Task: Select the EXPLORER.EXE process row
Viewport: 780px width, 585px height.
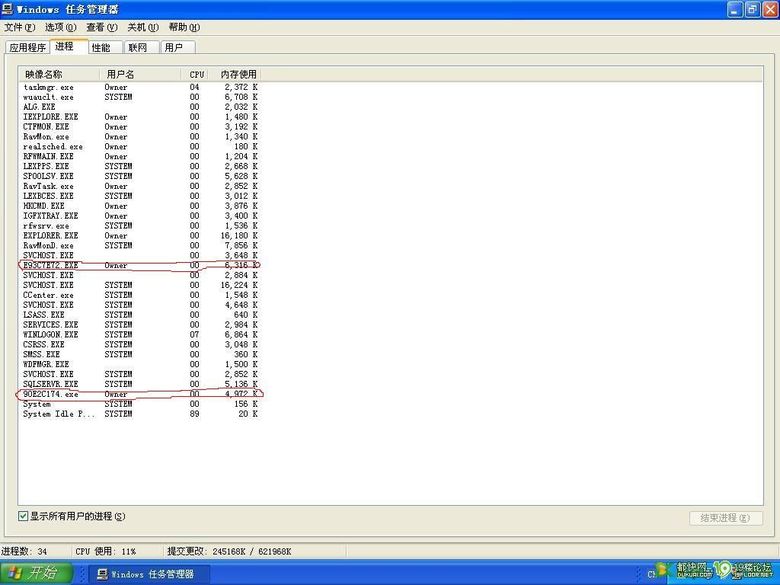Action: tap(140, 236)
